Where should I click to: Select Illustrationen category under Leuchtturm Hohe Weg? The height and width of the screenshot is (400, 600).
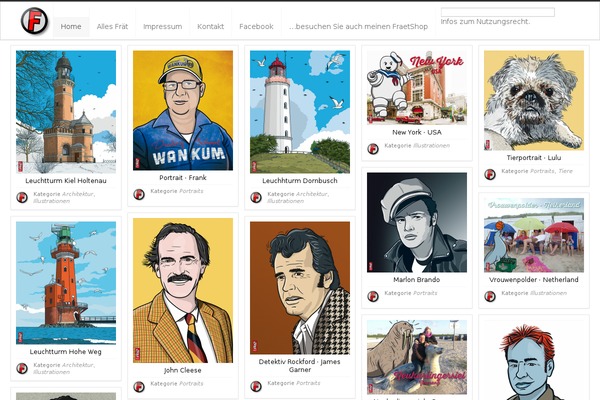pyautogui.click(x=51, y=372)
